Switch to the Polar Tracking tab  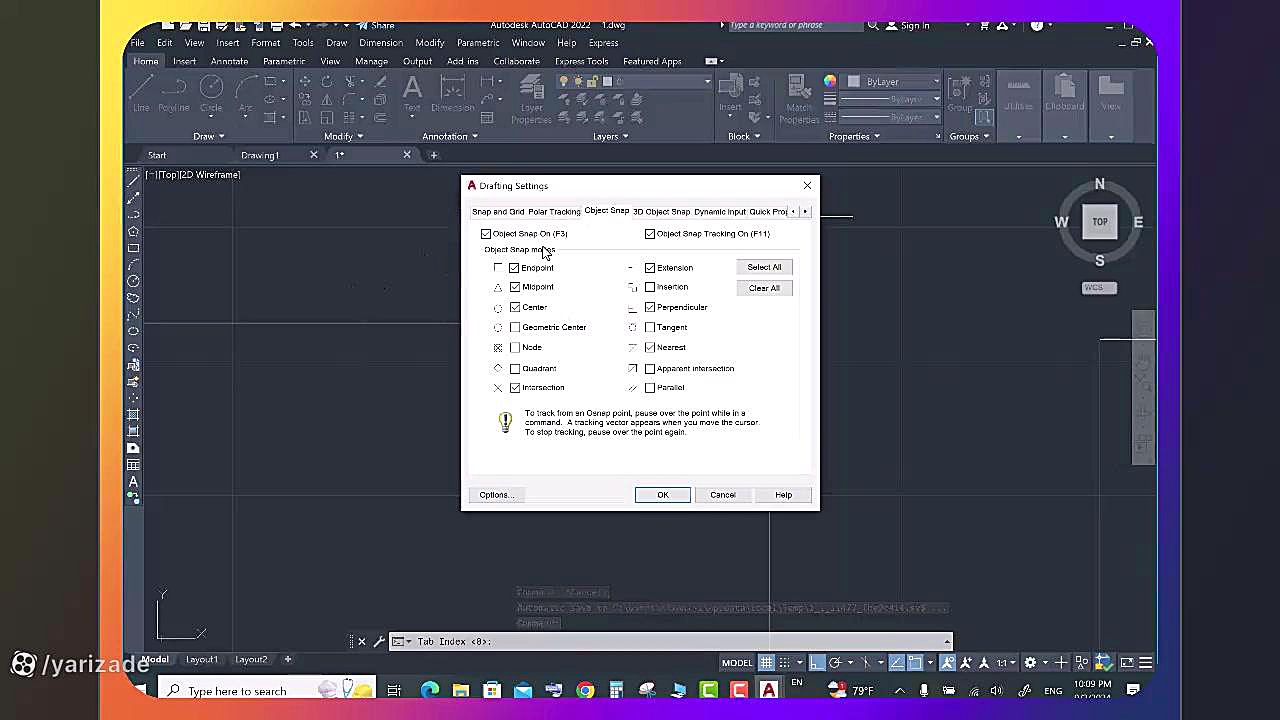click(x=554, y=212)
